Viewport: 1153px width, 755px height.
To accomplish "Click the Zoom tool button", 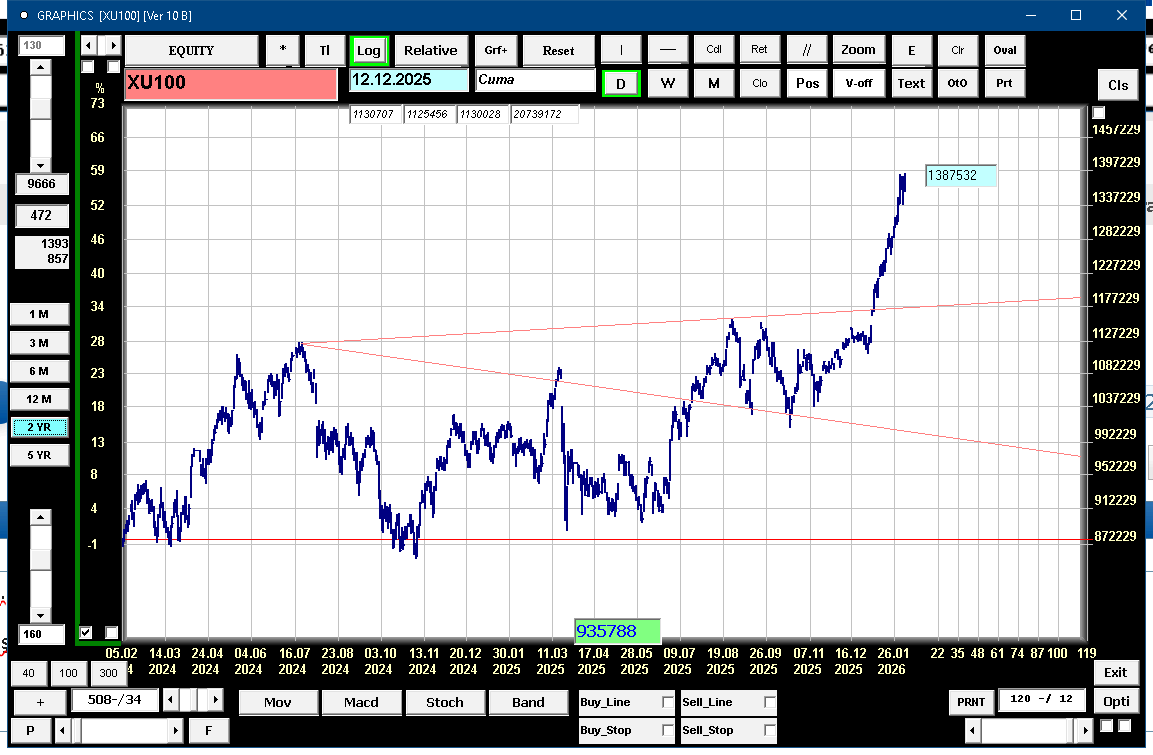I will pyautogui.click(x=858, y=50).
